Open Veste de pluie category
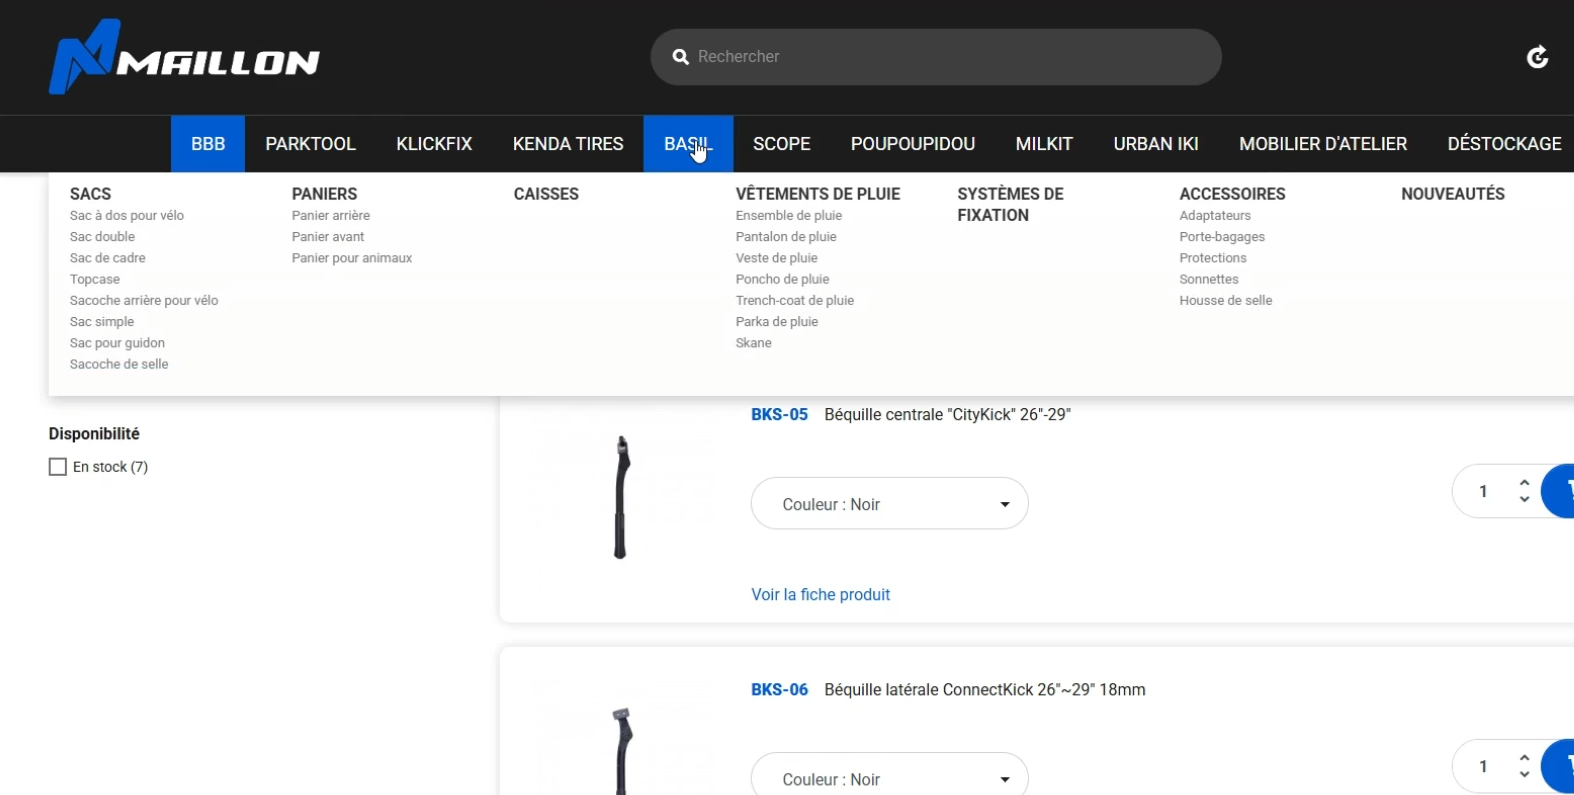1574x795 pixels. 777,258
